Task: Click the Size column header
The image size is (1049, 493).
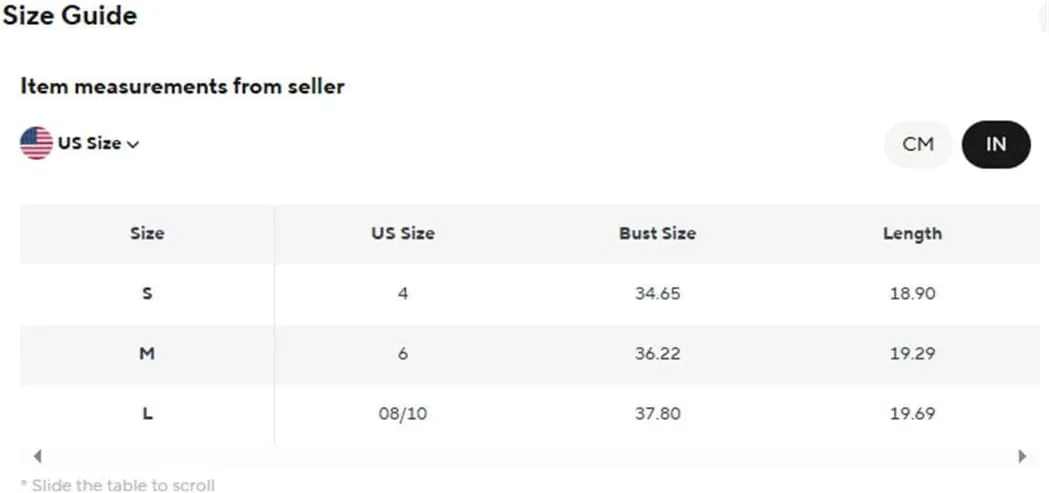Action: (x=147, y=233)
